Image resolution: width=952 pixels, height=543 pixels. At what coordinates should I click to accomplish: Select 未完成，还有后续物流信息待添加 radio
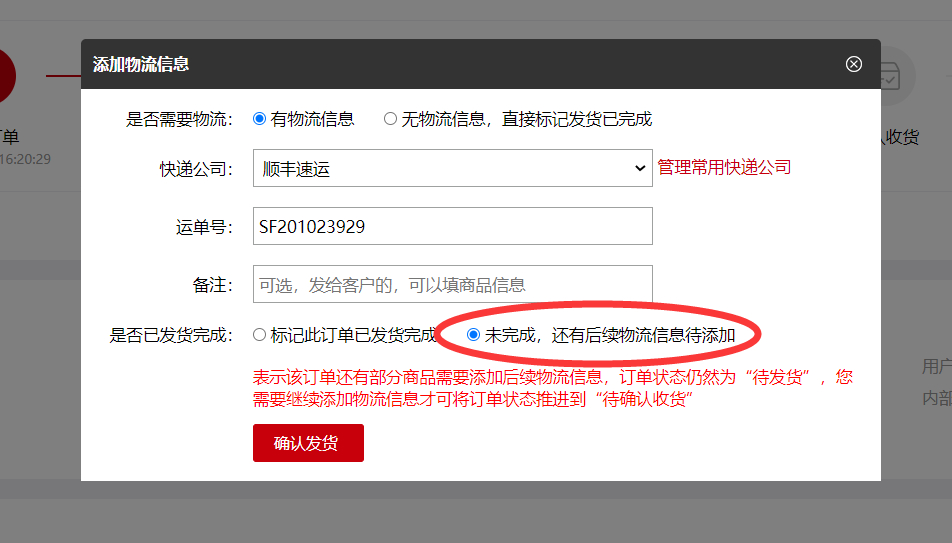coord(474,335)
